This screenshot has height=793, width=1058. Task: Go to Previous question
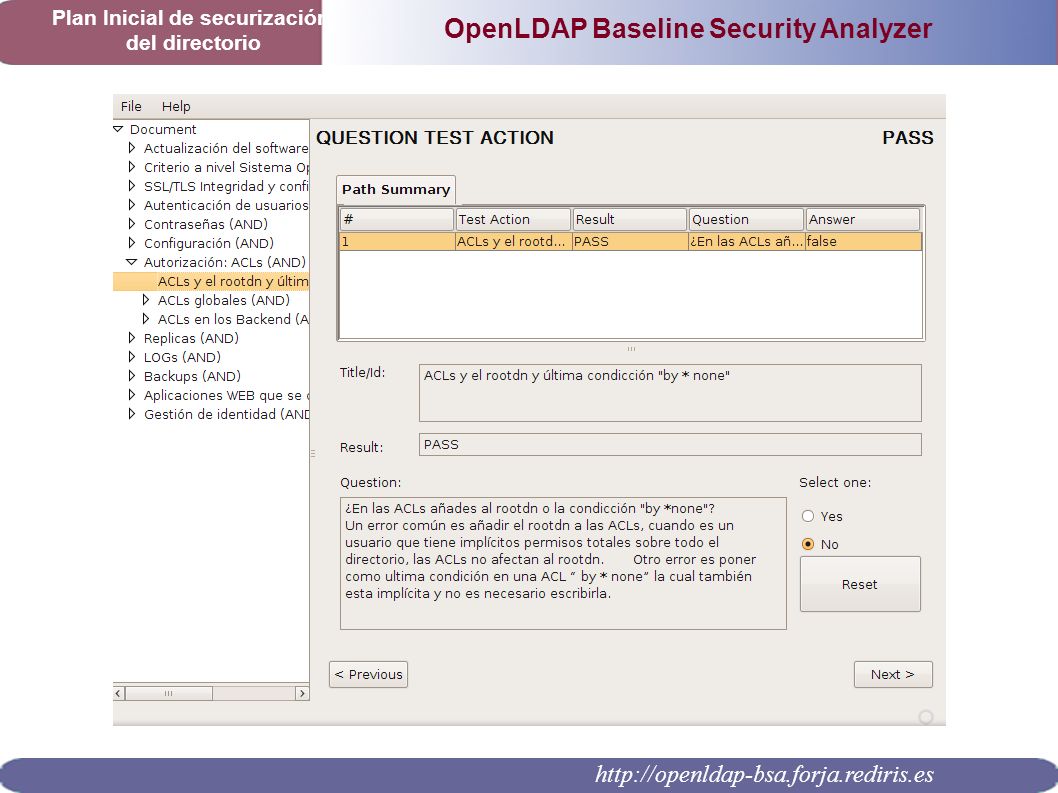368,674
